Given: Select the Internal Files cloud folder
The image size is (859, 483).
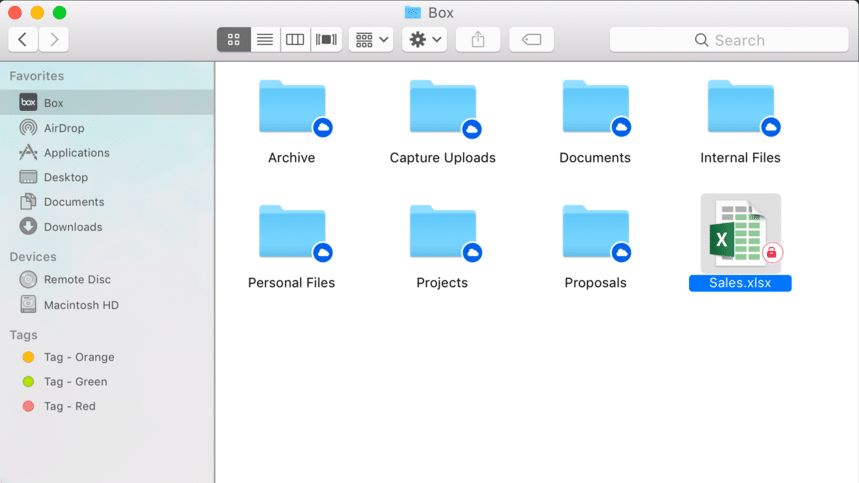Looking at the screenshot, I should coord(740,123).
